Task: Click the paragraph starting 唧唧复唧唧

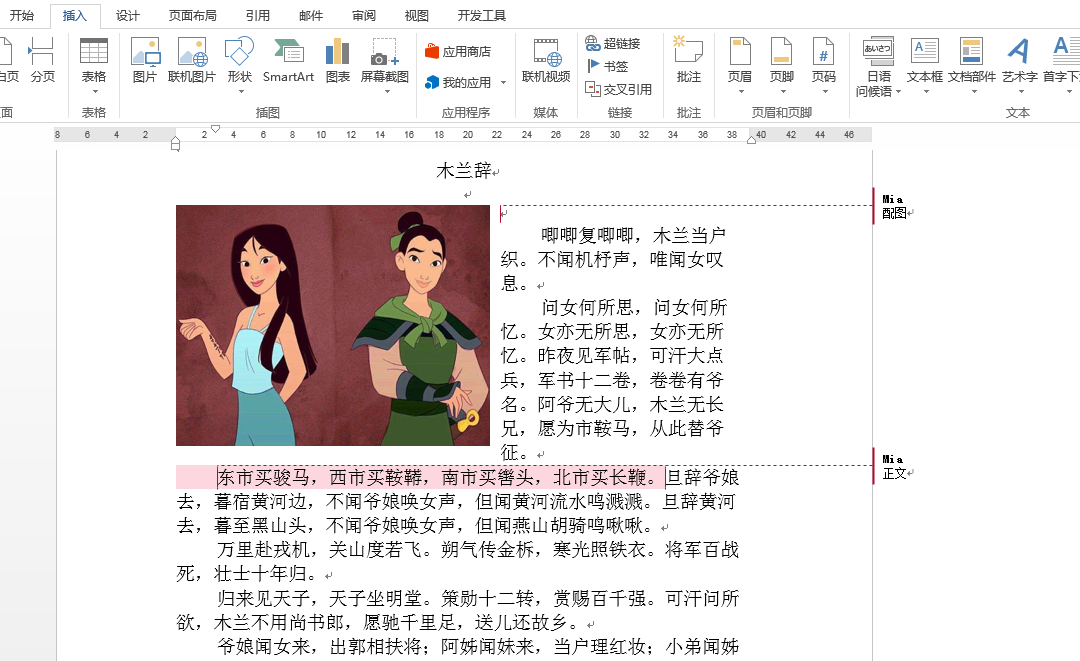Action: coord(613,260)
